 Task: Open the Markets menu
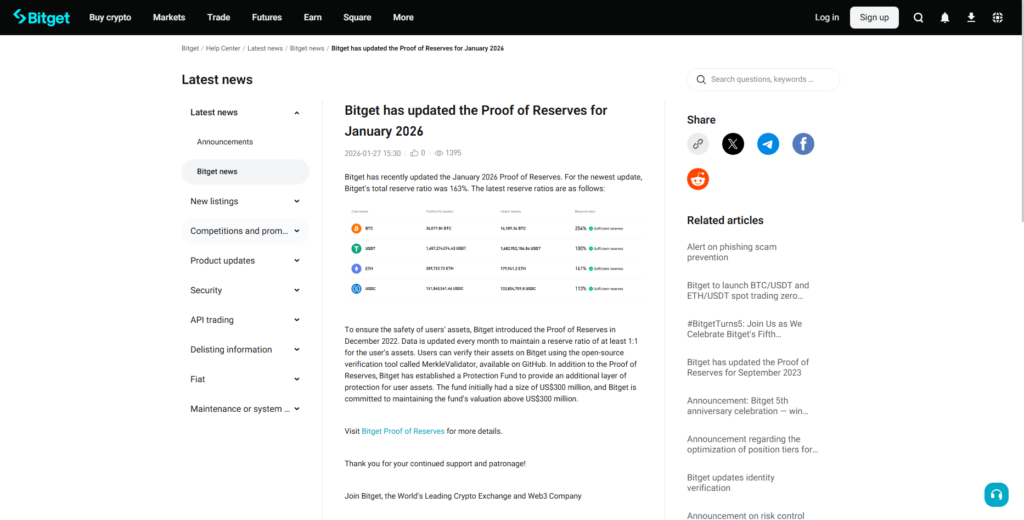click(169, 18)
